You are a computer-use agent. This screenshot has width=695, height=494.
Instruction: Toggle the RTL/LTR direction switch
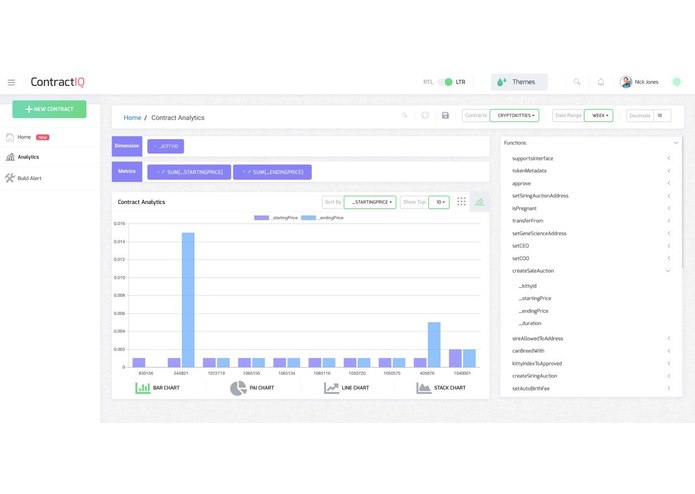point(445,82)
